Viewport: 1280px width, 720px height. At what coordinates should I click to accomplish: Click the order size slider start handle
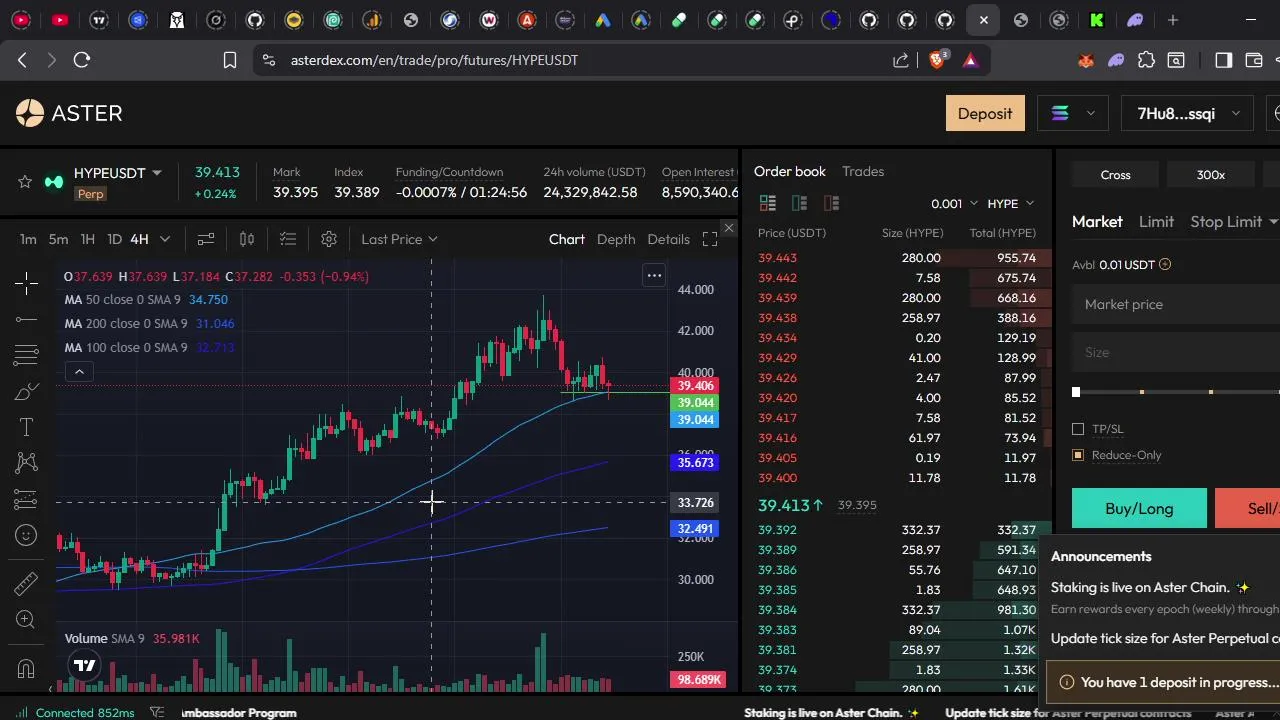(x=1076, y=392)
